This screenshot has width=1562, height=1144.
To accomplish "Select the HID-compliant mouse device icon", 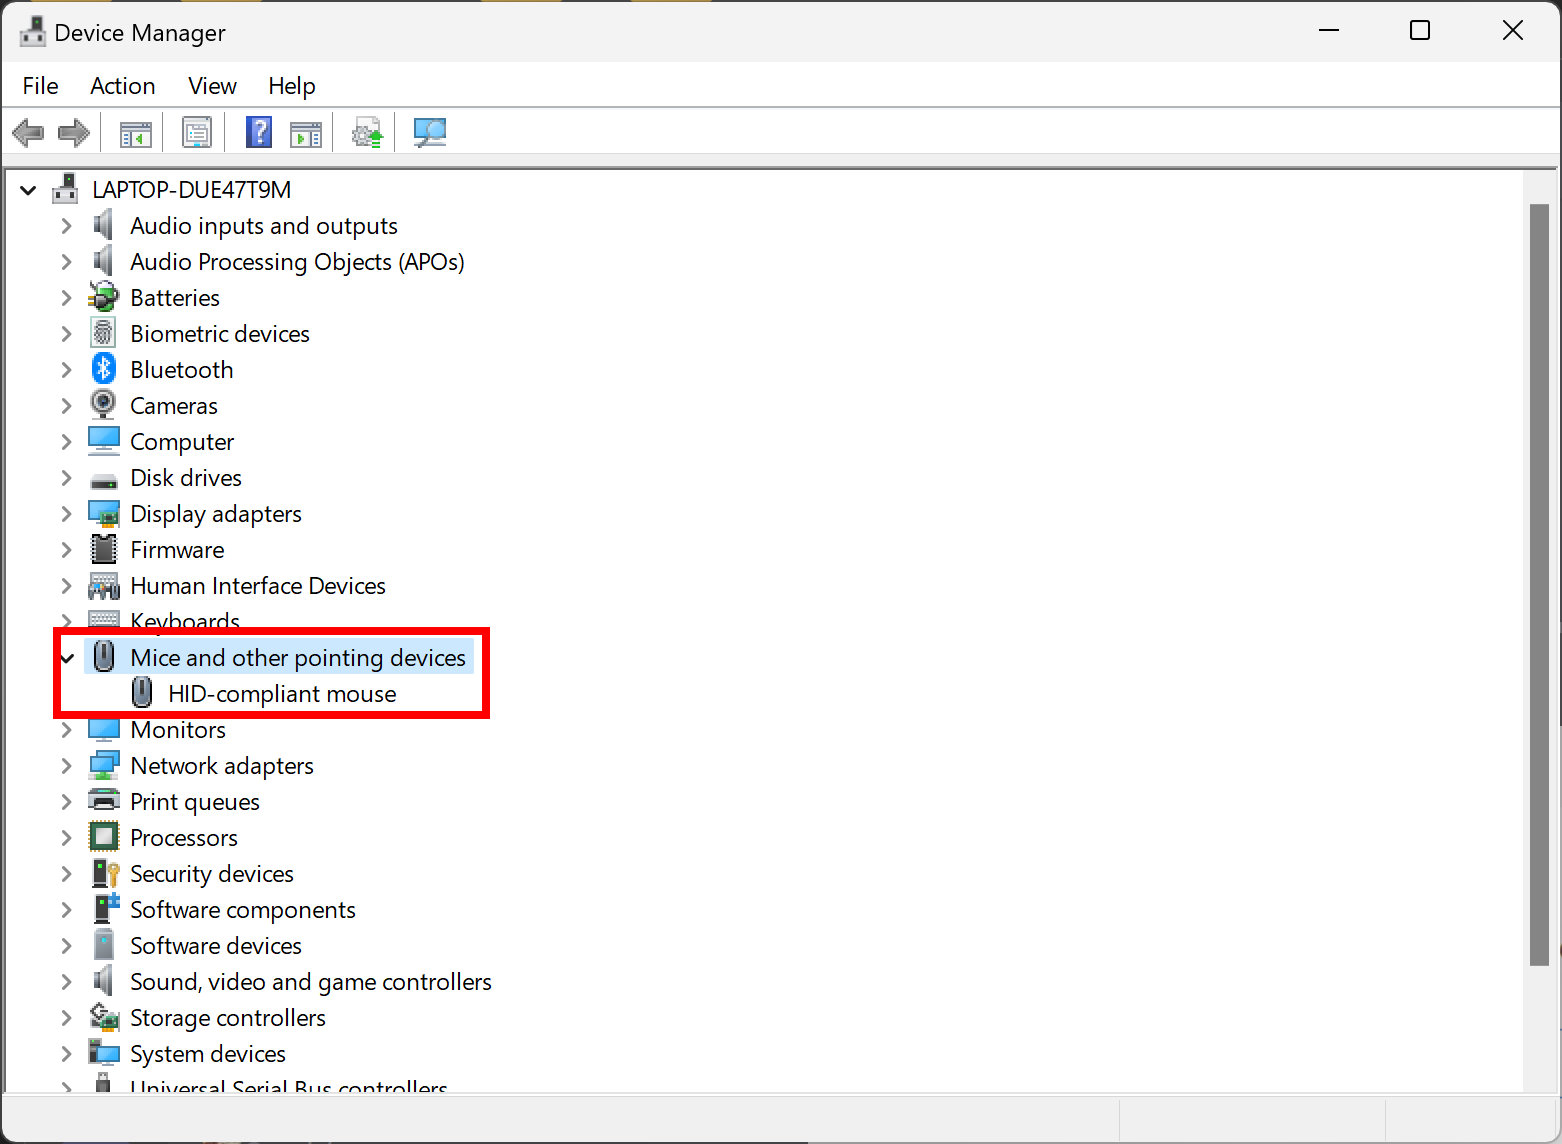I will (142, 693).
